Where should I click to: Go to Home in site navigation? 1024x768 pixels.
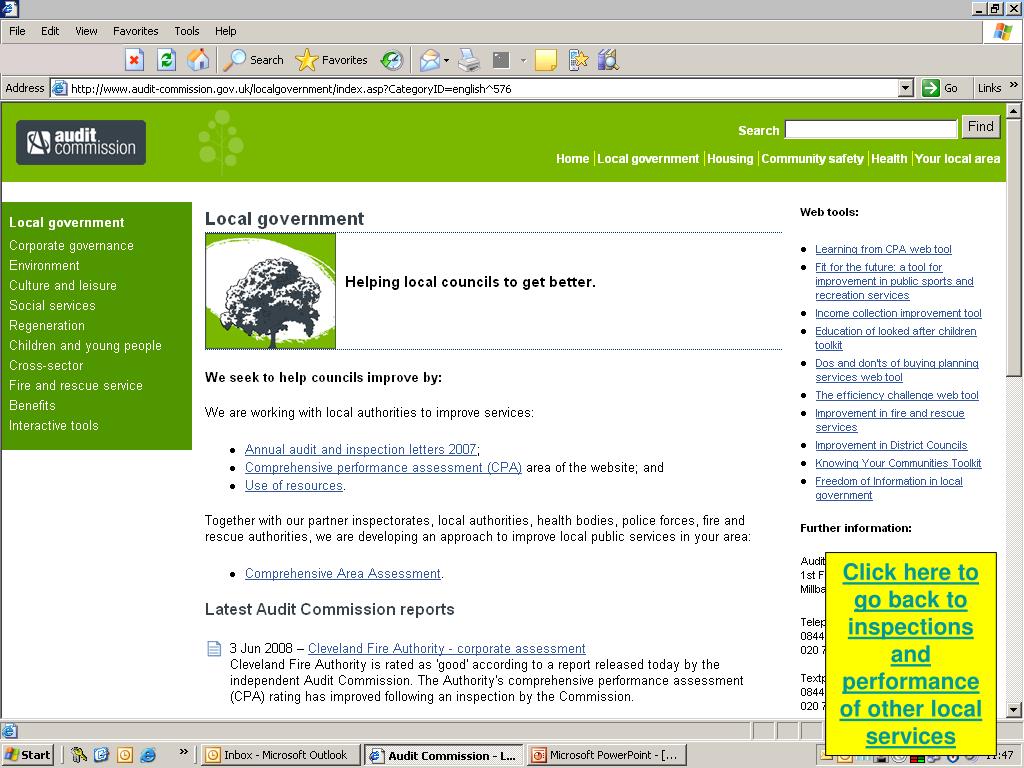pyautogui.click(x=572, y=159)
